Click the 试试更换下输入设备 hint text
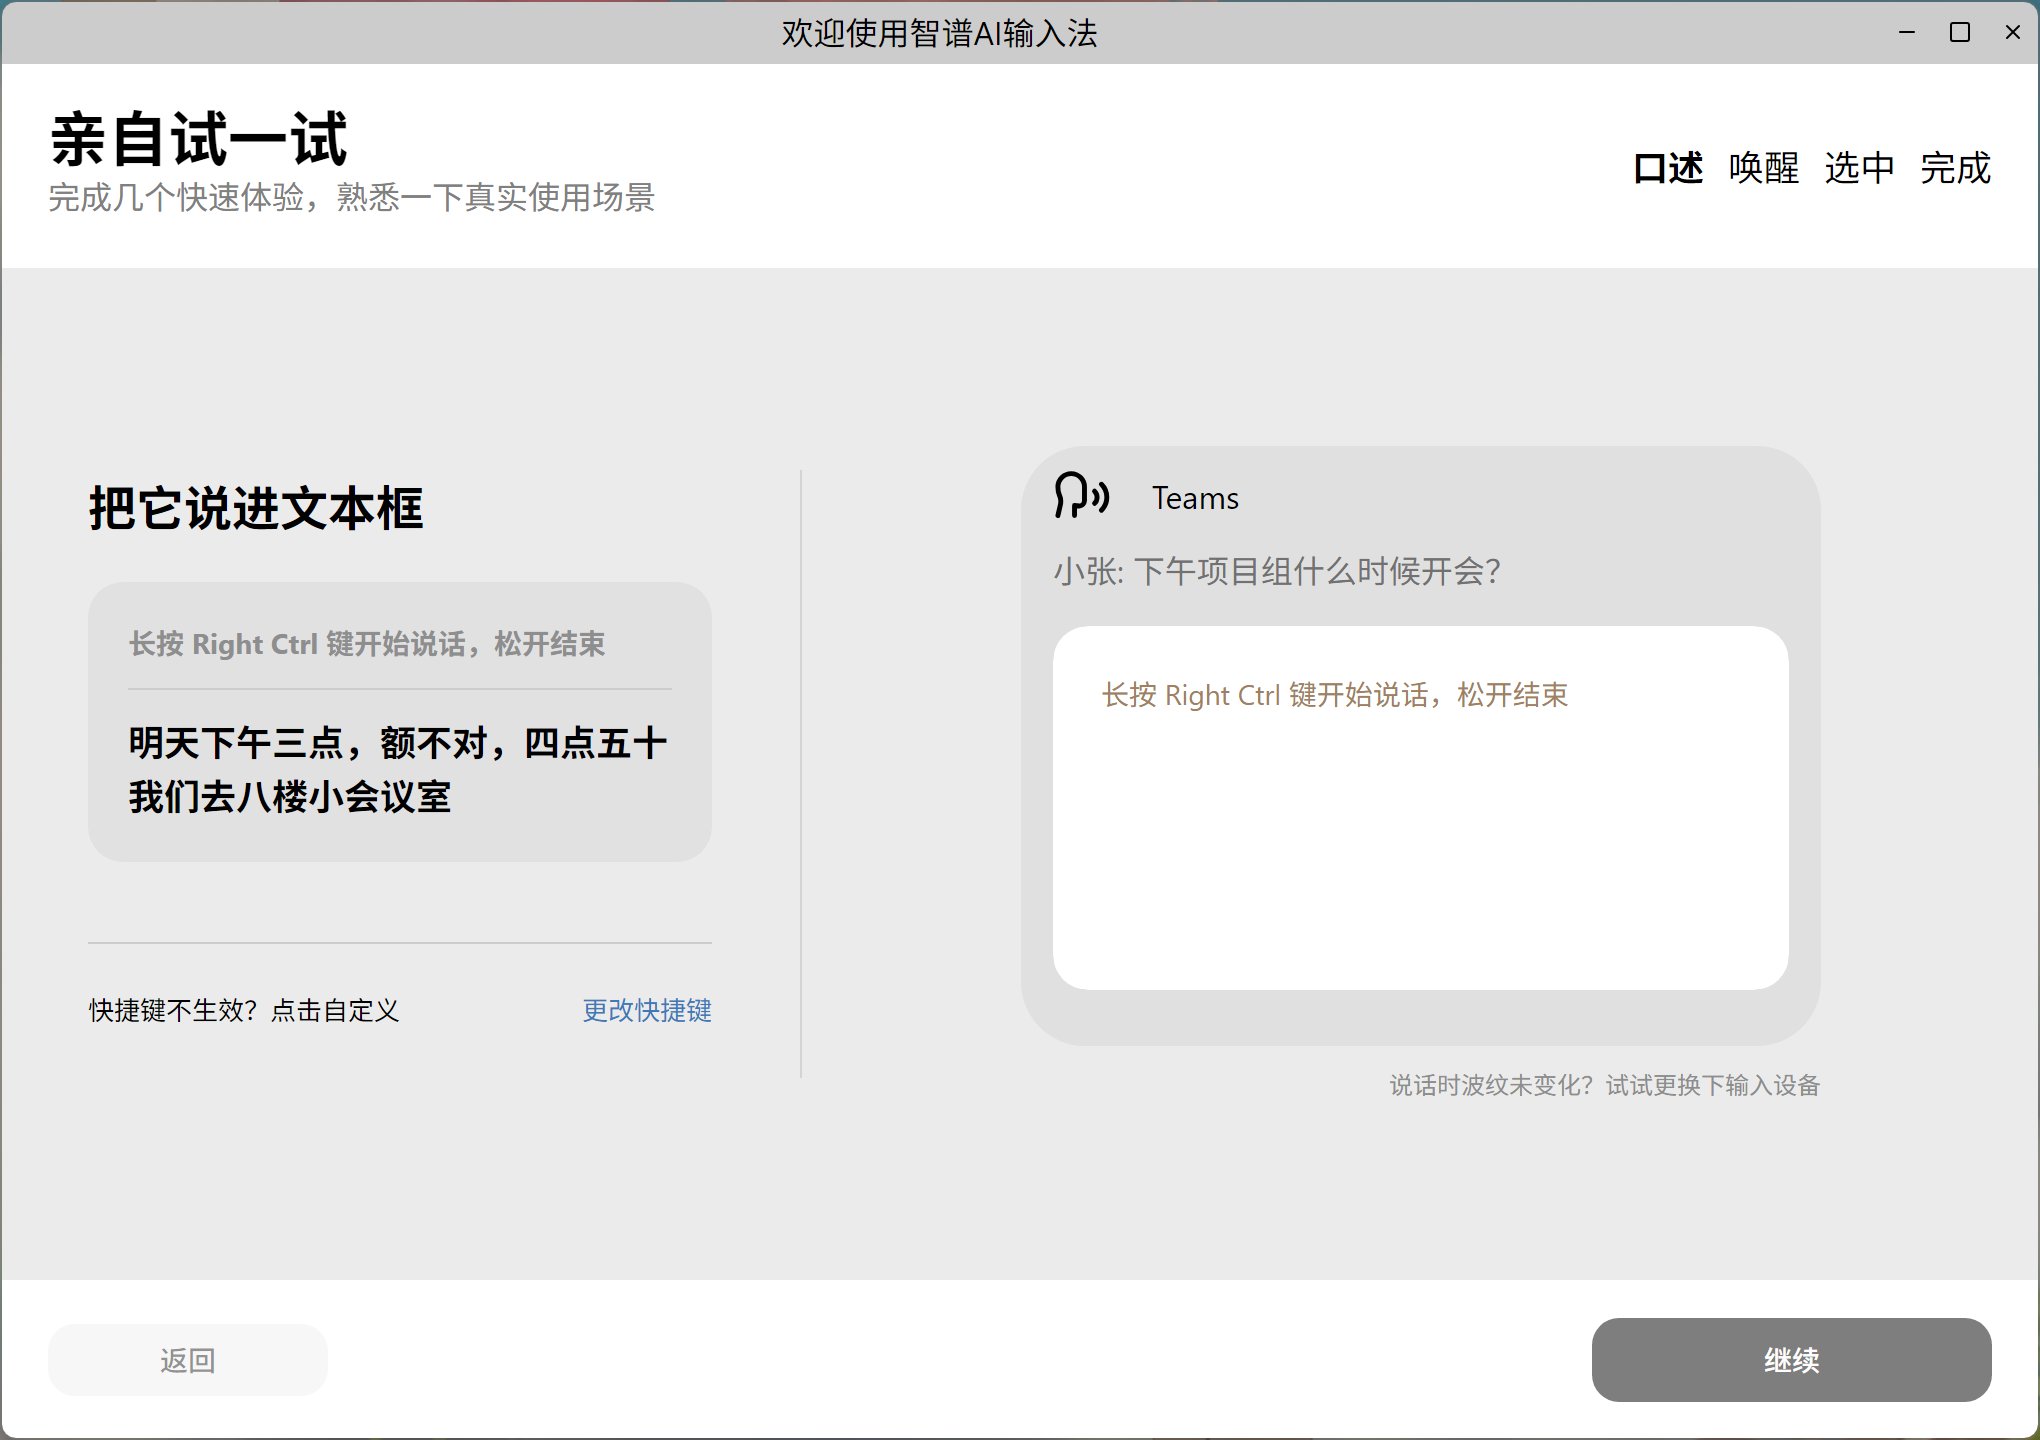This screenshot has height=1440, width=2040. tap(1712, 1085)
